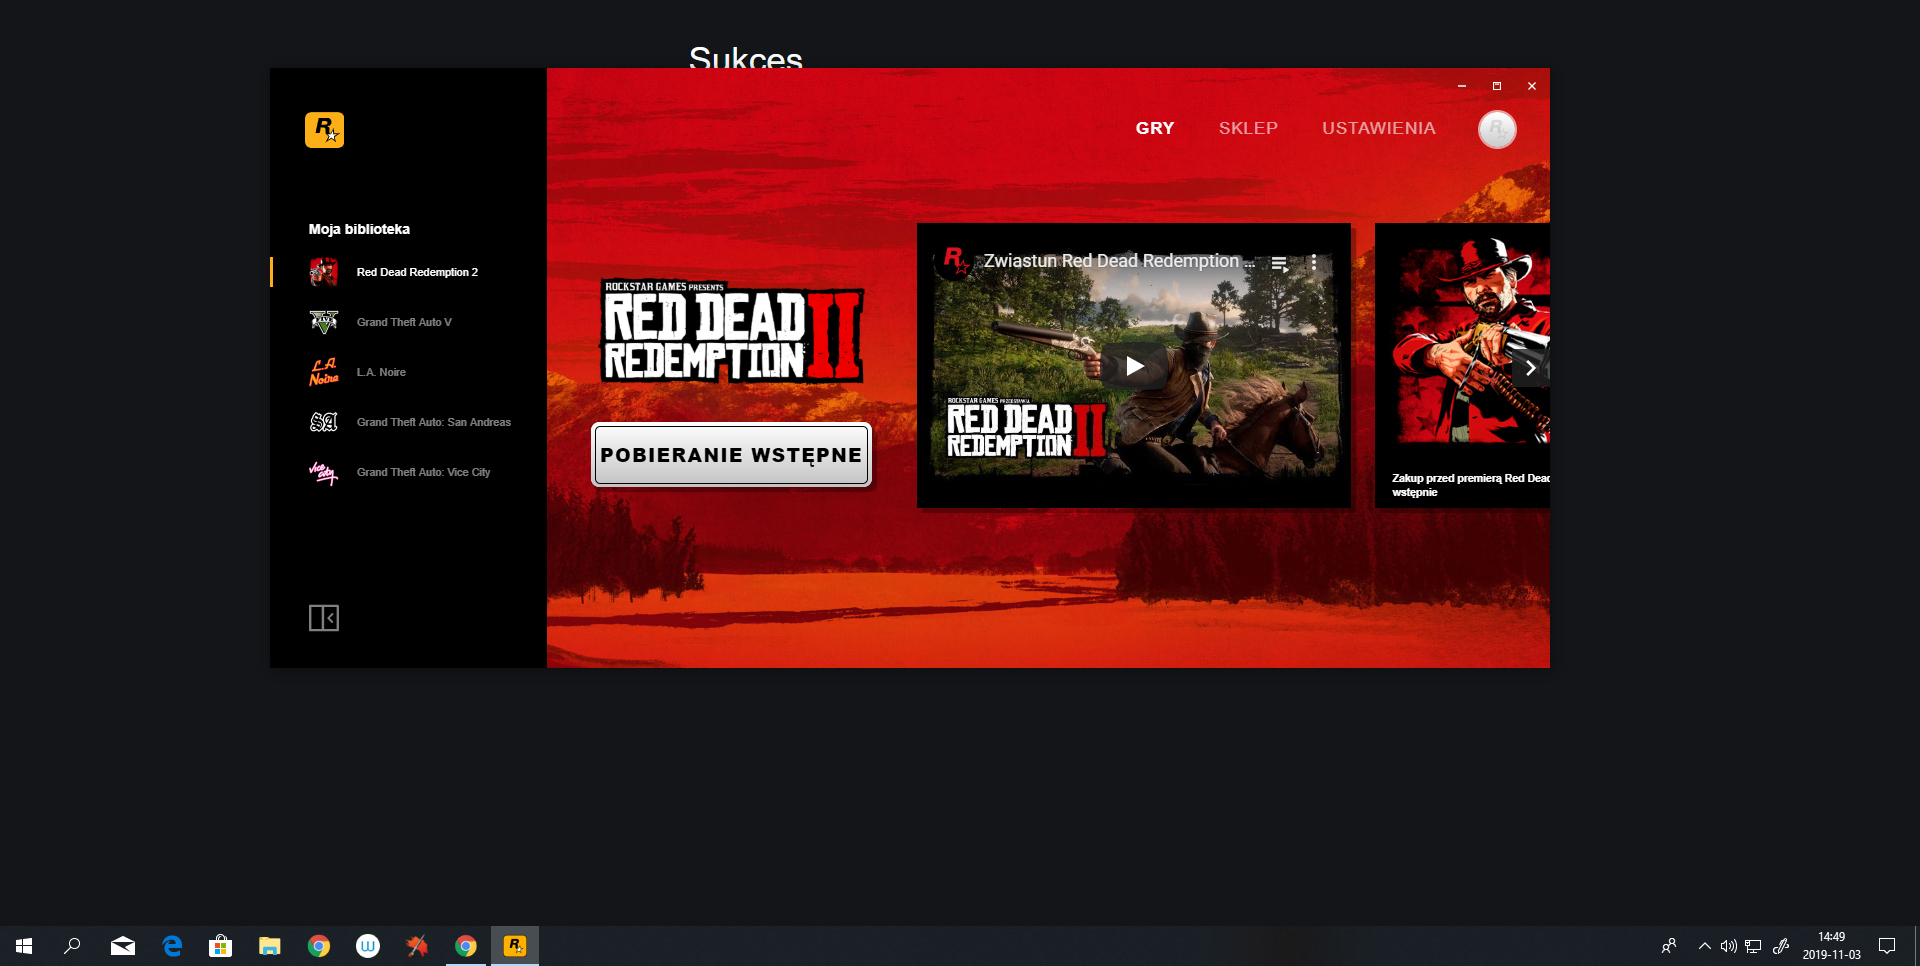The height and width of the screenshot is (966, 1920).
Task: Minimize the Rockstar launcher window
Action: (1462, 86)
